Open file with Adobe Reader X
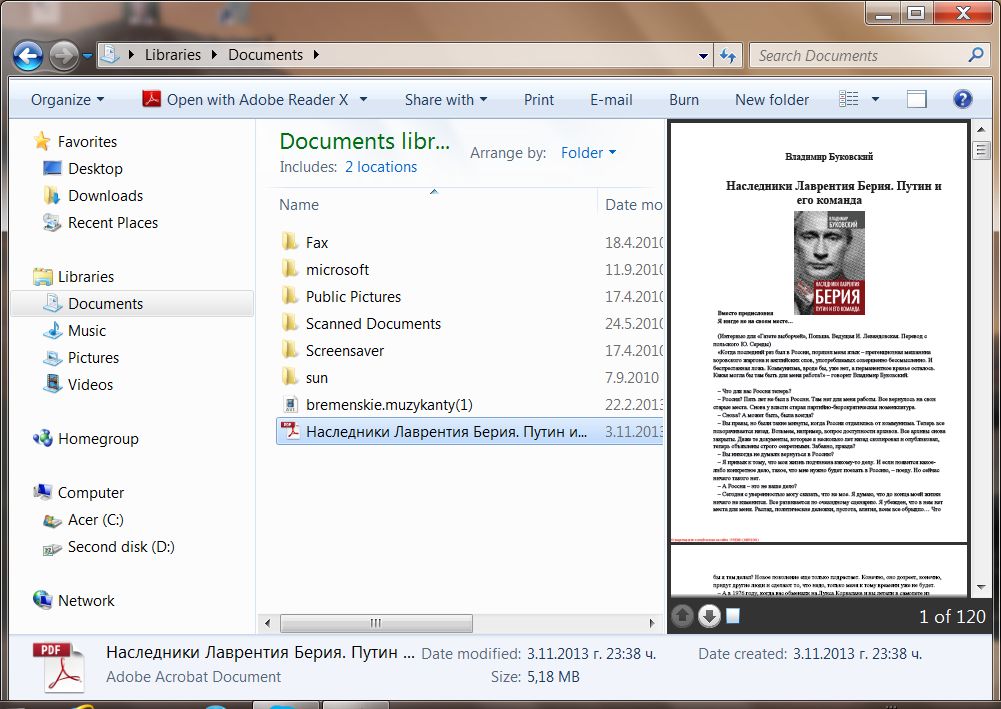This screenshot has height=709, width=1001. point(245,100)
